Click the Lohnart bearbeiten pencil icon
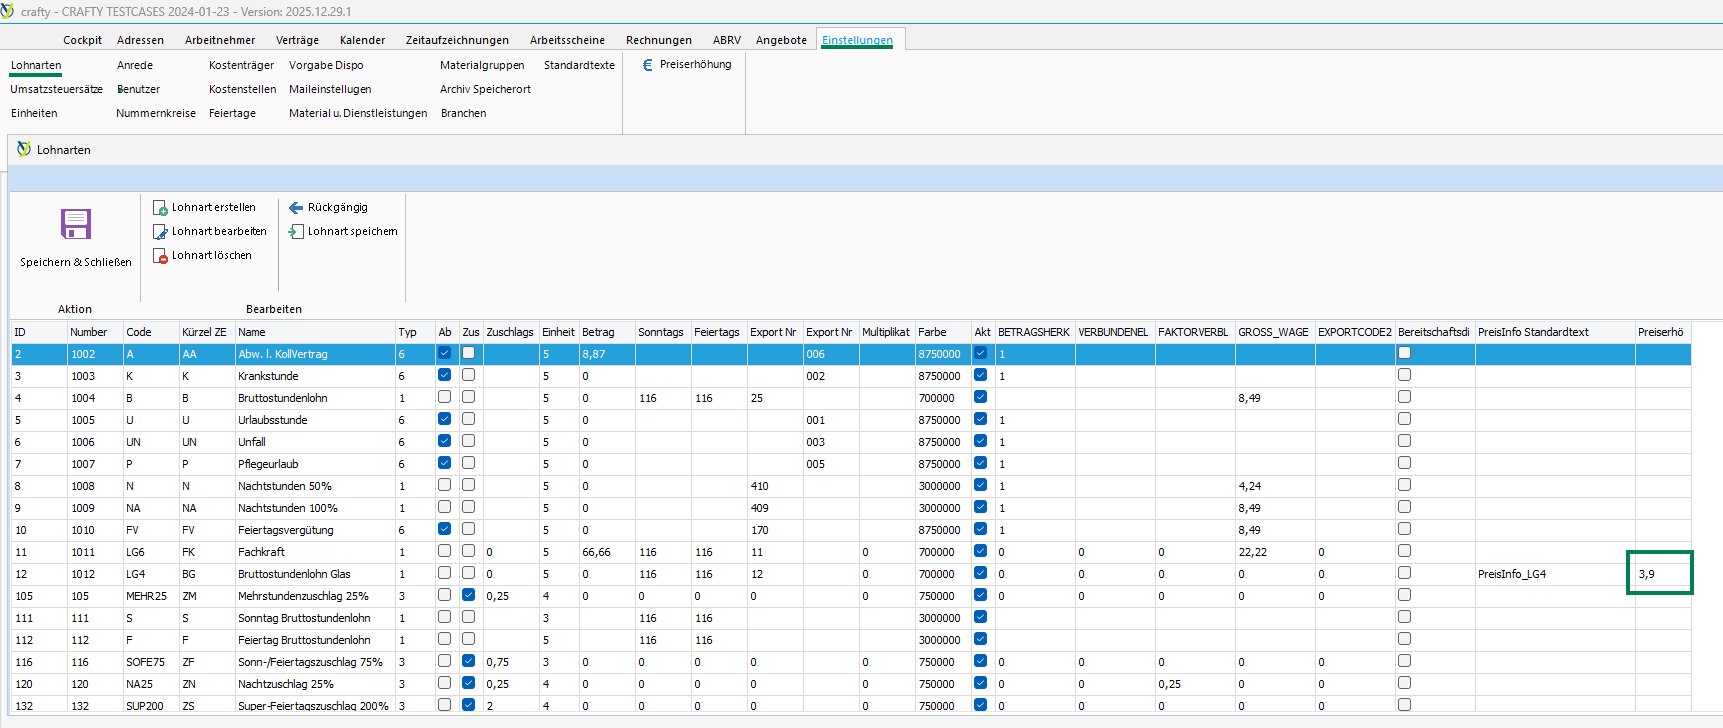1723x728 pixels. [160, 232]
